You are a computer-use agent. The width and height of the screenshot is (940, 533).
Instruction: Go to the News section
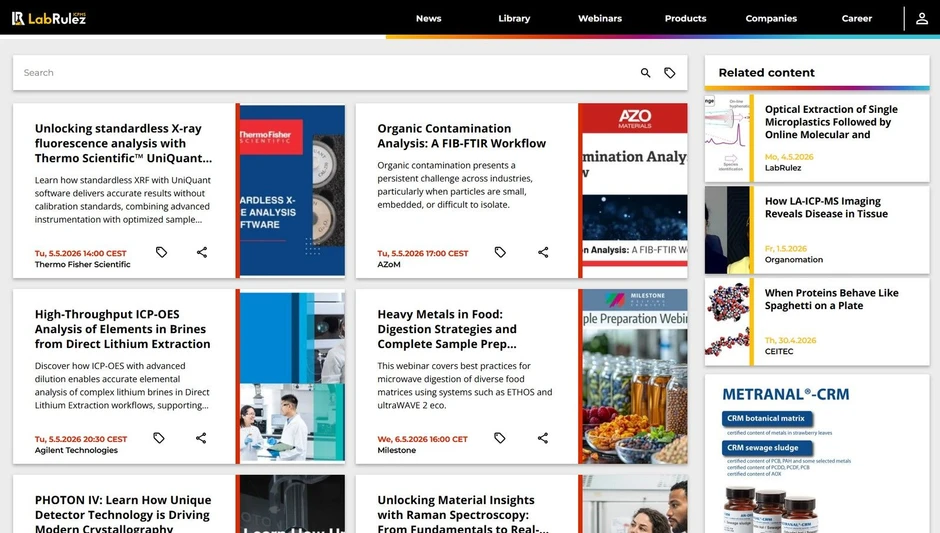click(x=429, y=19)
